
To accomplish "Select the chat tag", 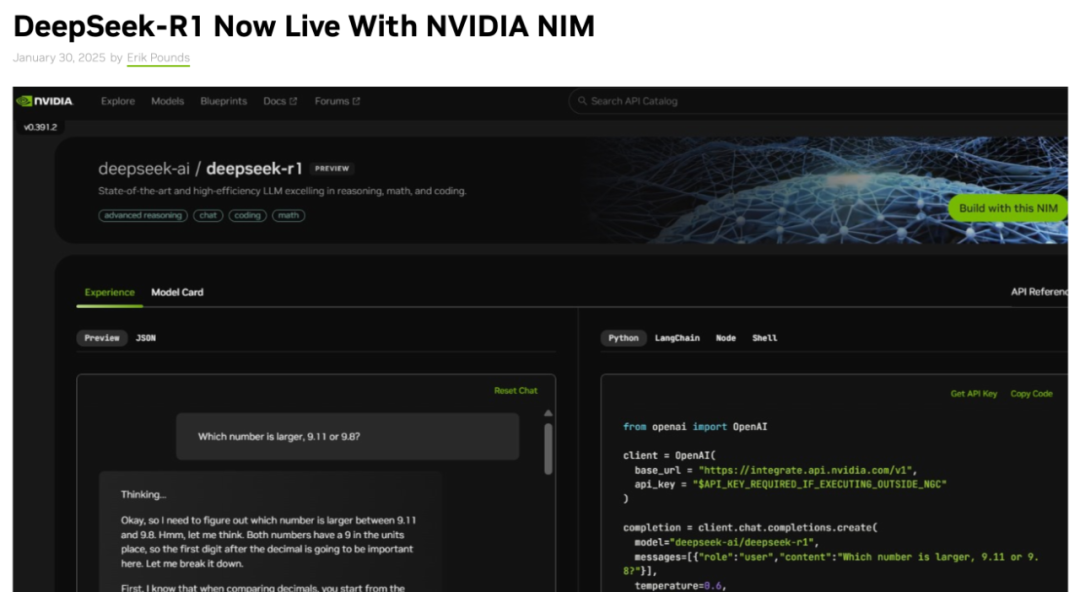I will 208,216.
